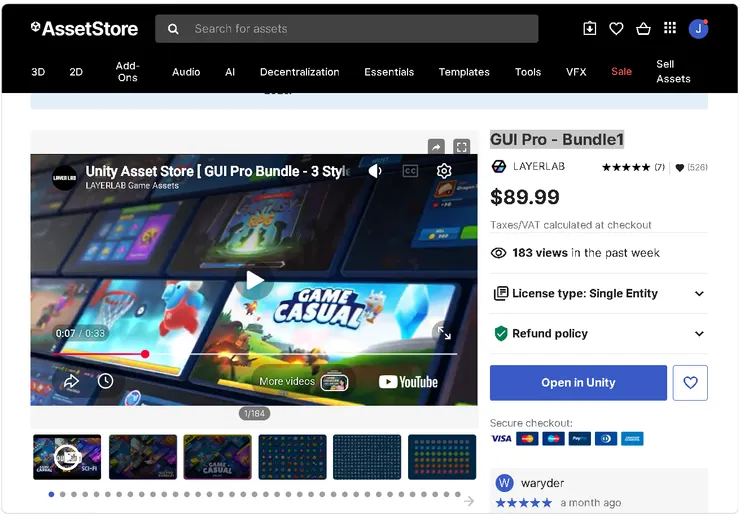Open the Add-Ons category menu

click(x=127, y=72)
